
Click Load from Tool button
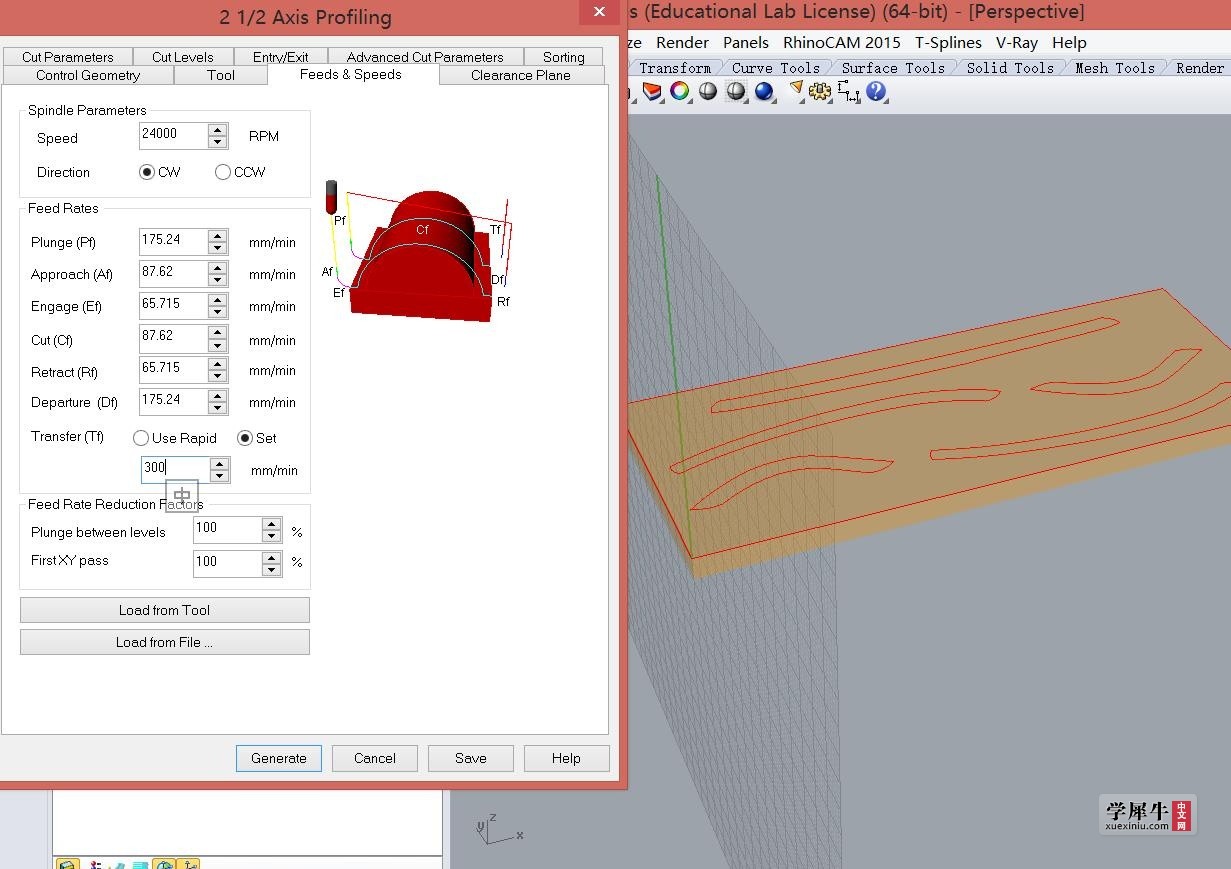pos(165,610)
